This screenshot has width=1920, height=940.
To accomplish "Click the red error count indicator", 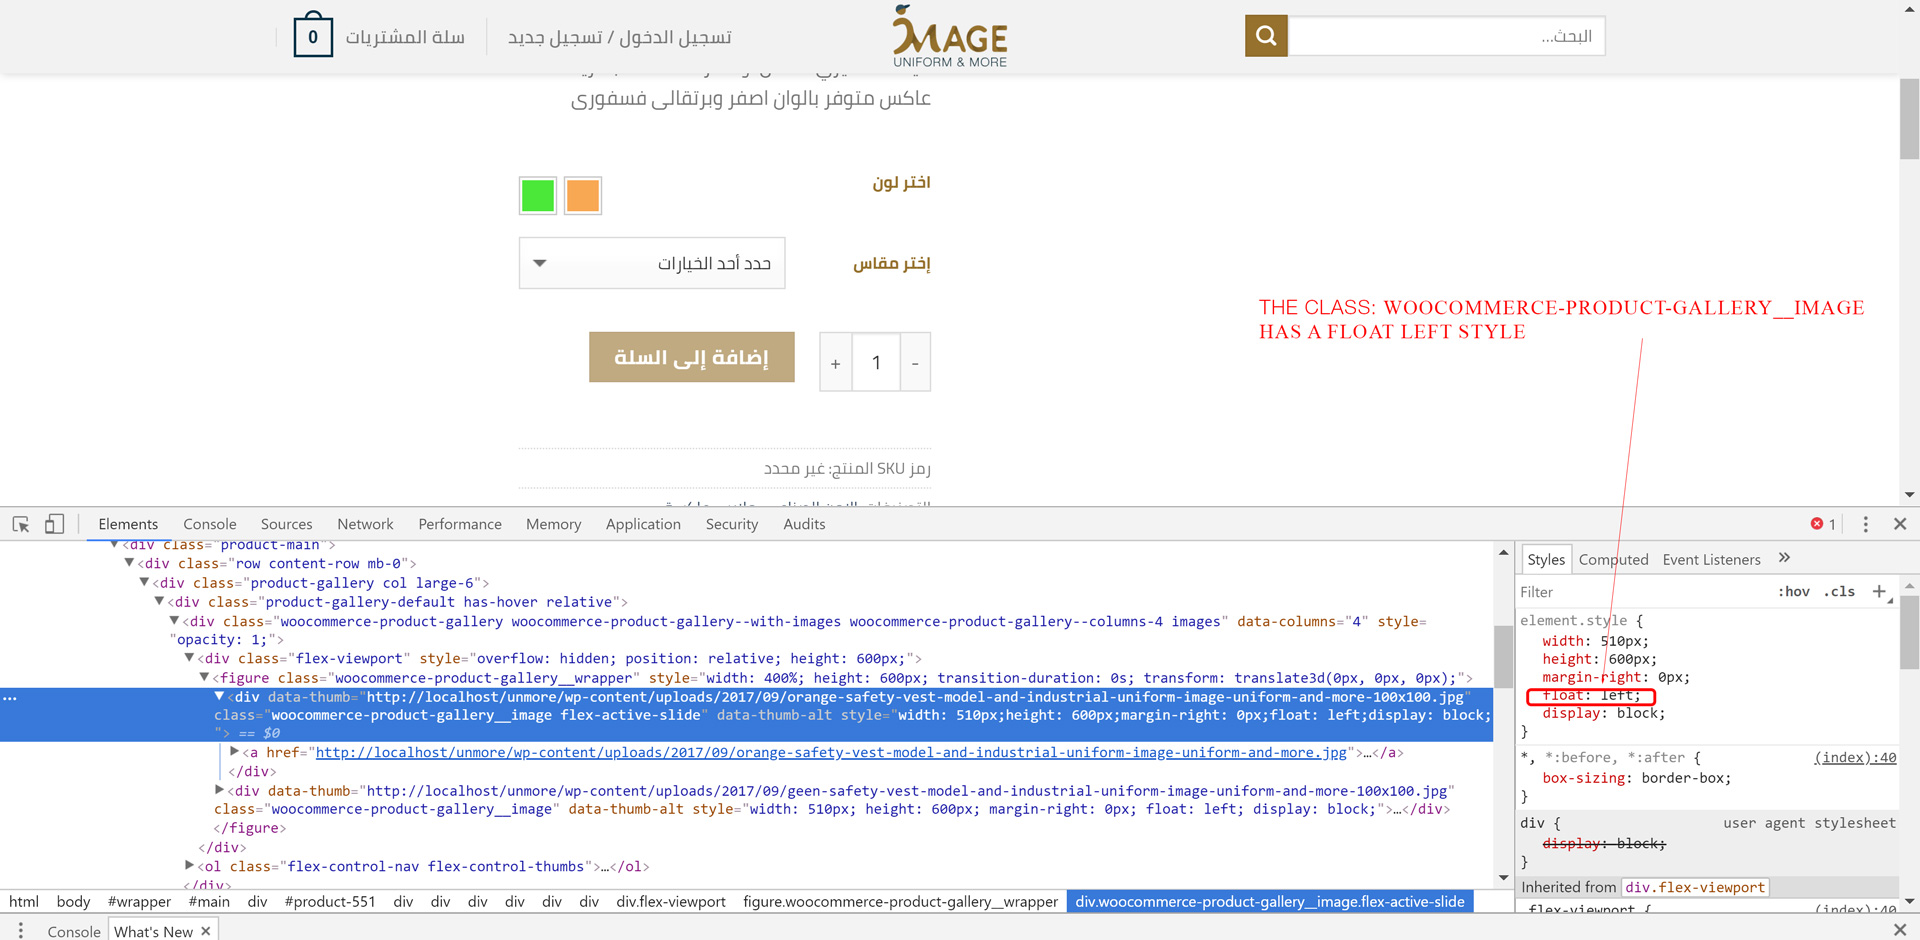I will click(1823, 524).
